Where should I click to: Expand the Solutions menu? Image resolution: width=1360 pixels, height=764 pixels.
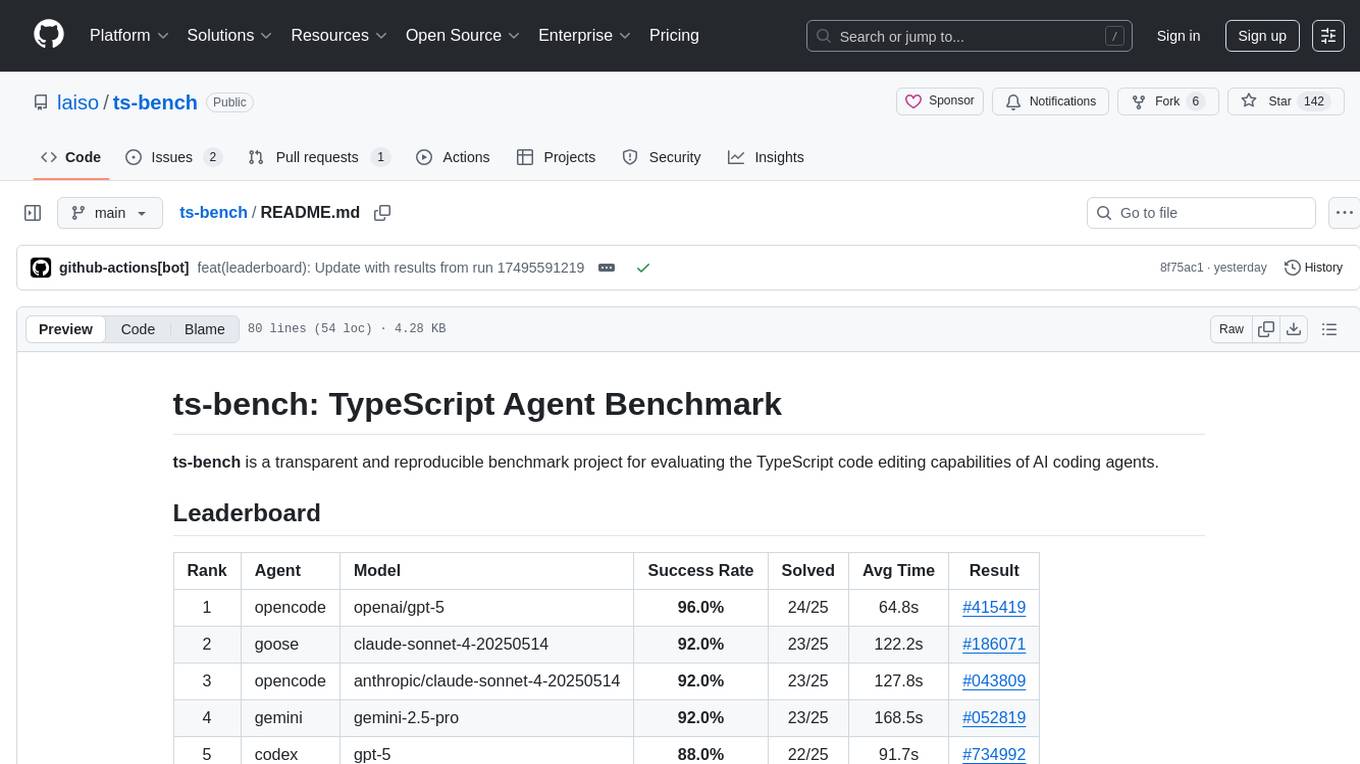[x=229, y=35]
